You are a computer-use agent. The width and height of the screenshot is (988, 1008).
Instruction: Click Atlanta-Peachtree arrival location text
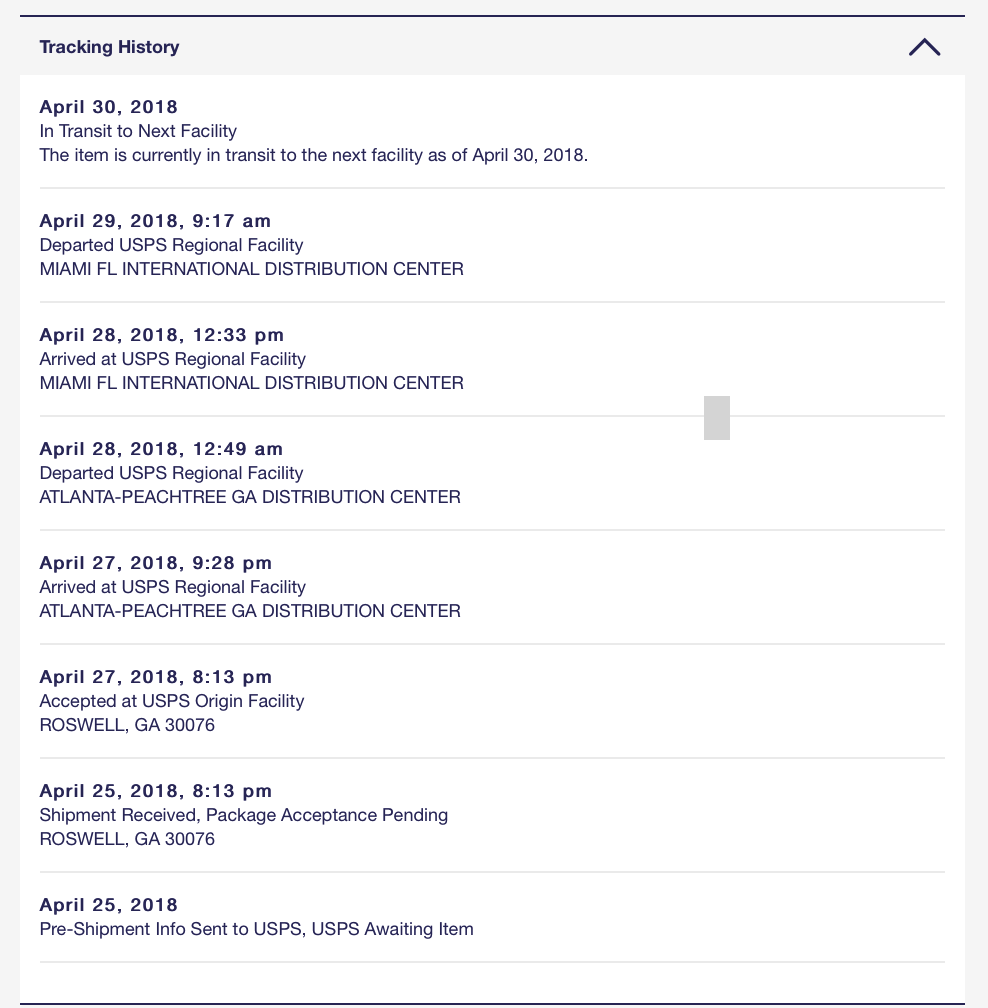click(x=250, y=611)
